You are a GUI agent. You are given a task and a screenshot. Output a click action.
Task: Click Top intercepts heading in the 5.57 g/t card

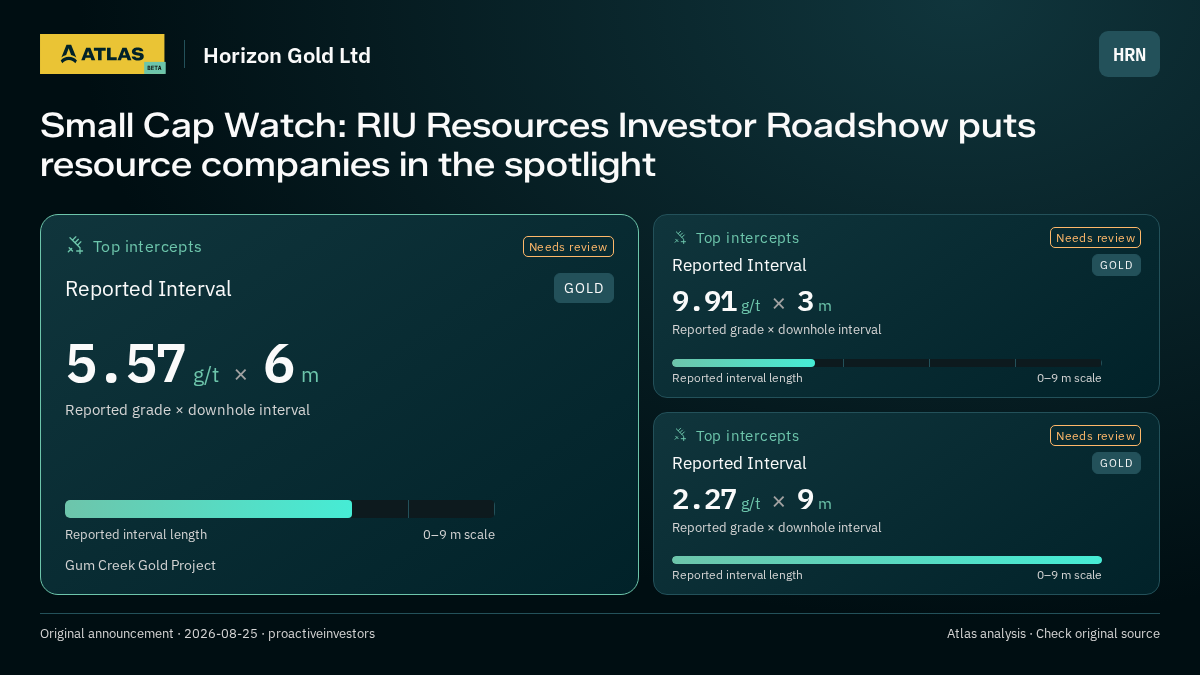[x=147, y=246]
